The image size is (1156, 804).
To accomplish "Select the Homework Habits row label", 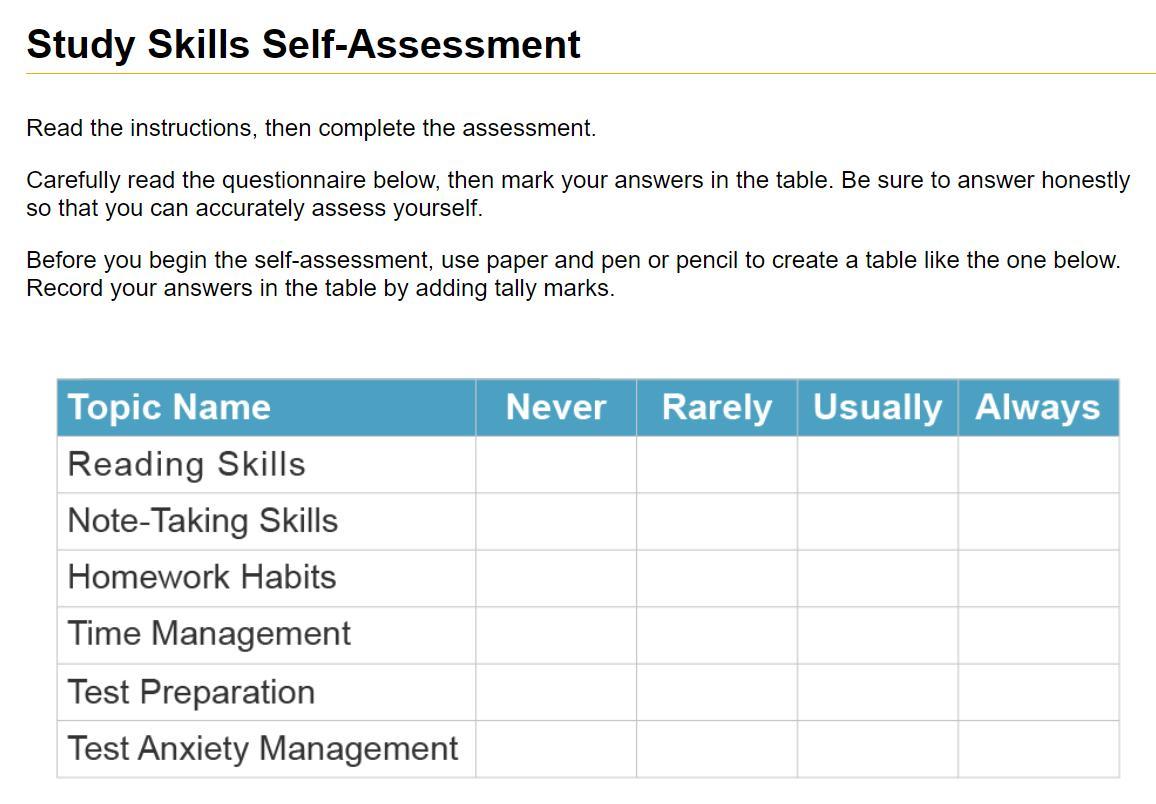I will coord(202,577).
